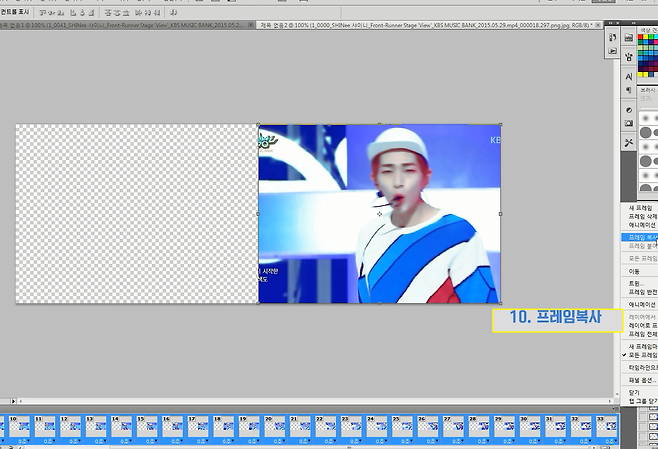Click the first align icon in options bar
658x449 pixels.
(42, 12)
